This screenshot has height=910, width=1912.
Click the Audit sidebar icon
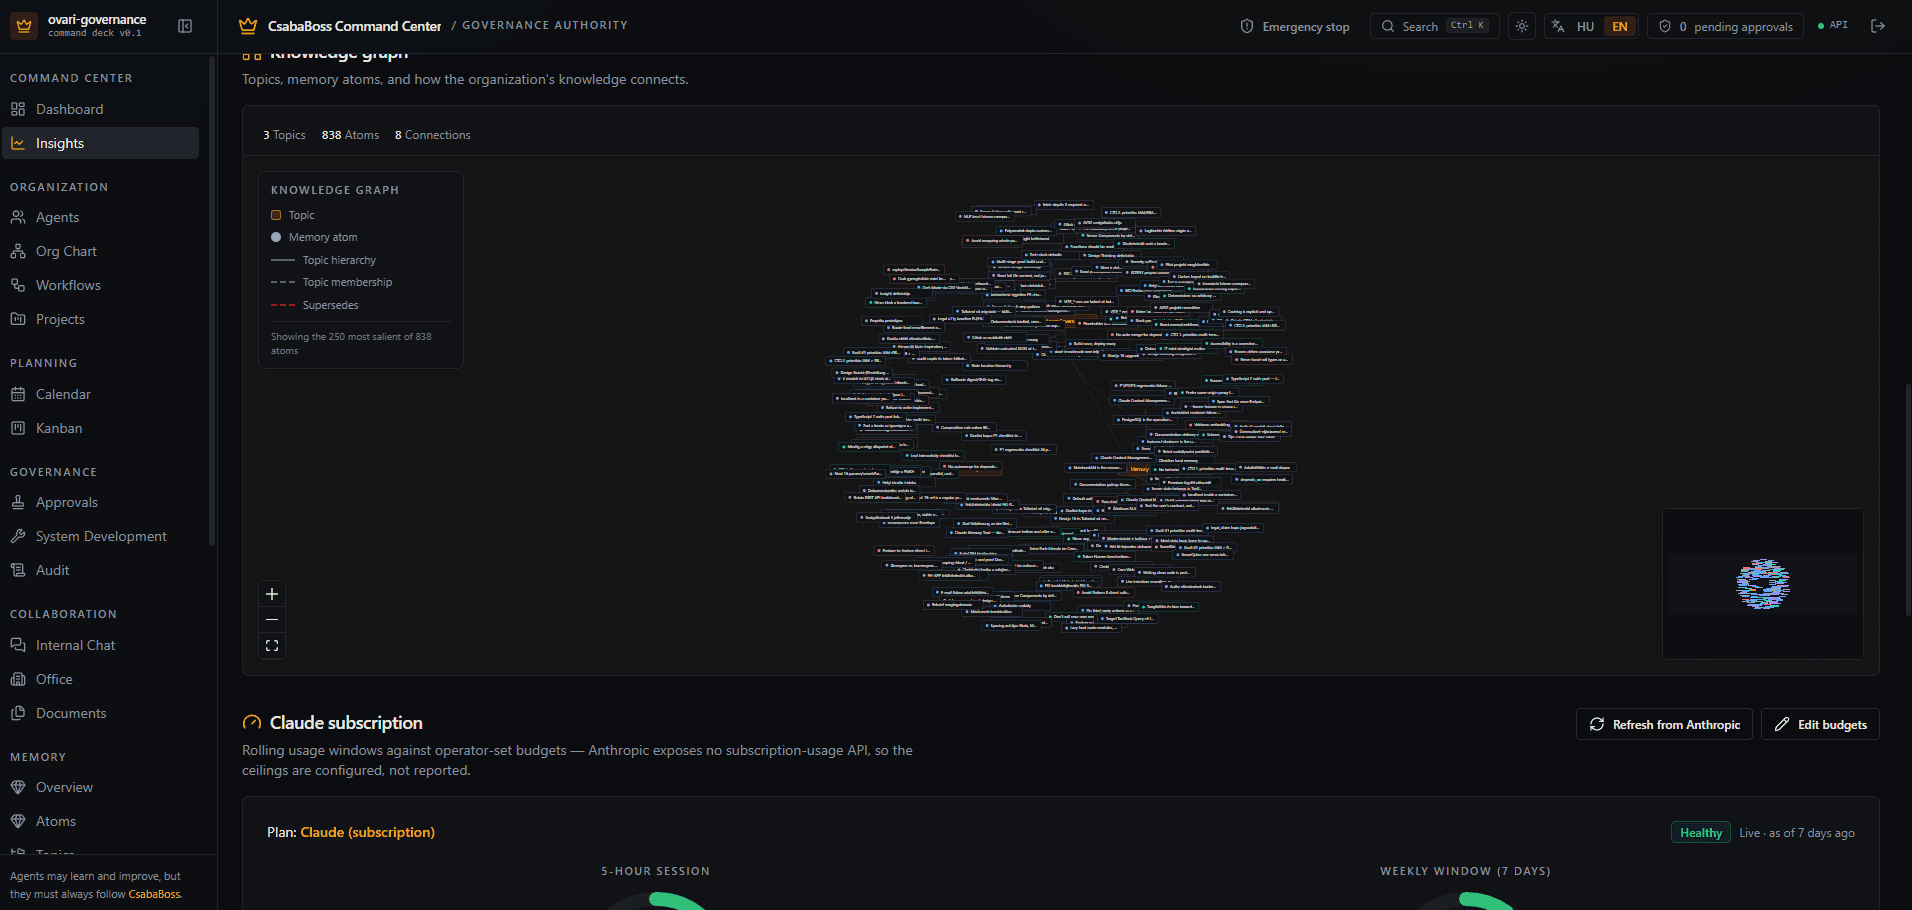18,570
